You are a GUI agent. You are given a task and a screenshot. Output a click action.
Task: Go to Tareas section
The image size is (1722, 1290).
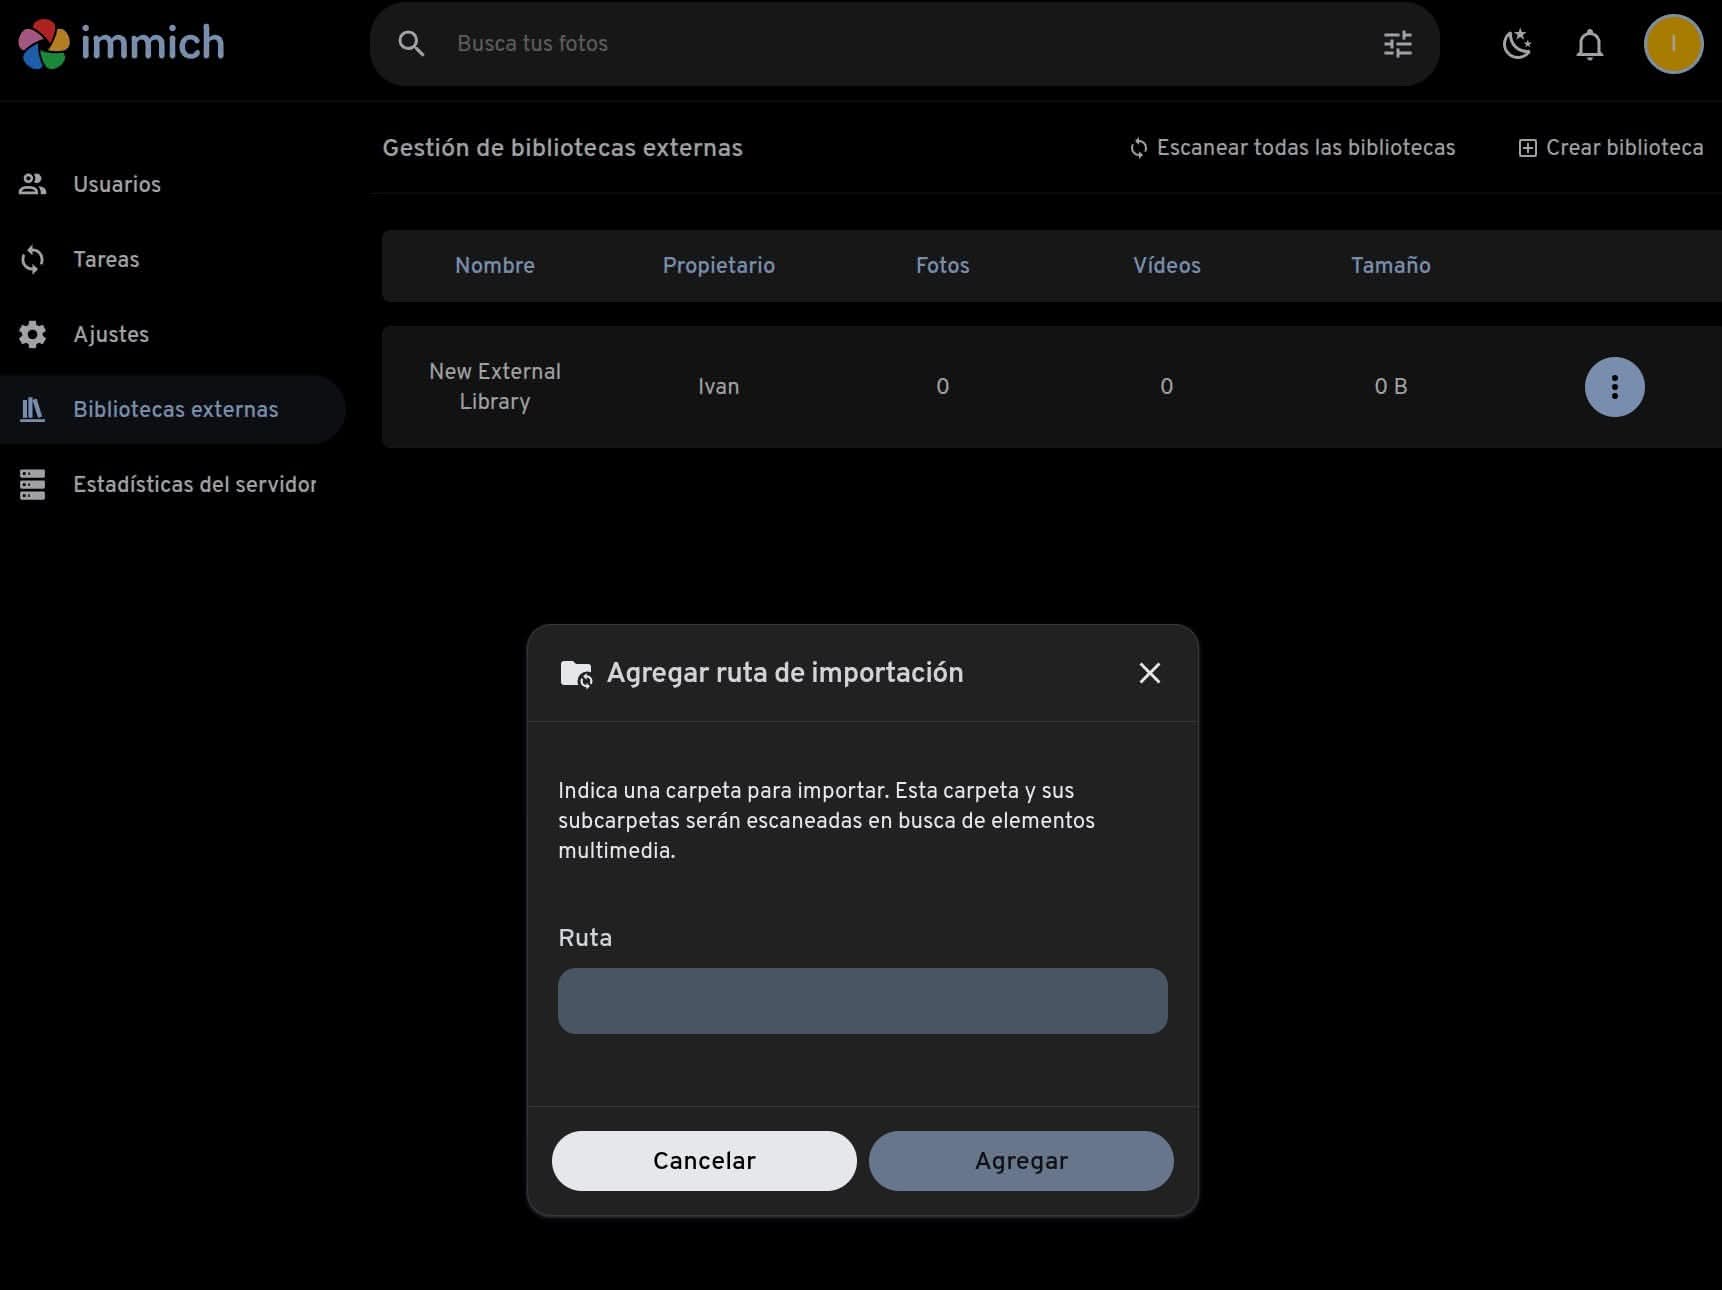106,259
